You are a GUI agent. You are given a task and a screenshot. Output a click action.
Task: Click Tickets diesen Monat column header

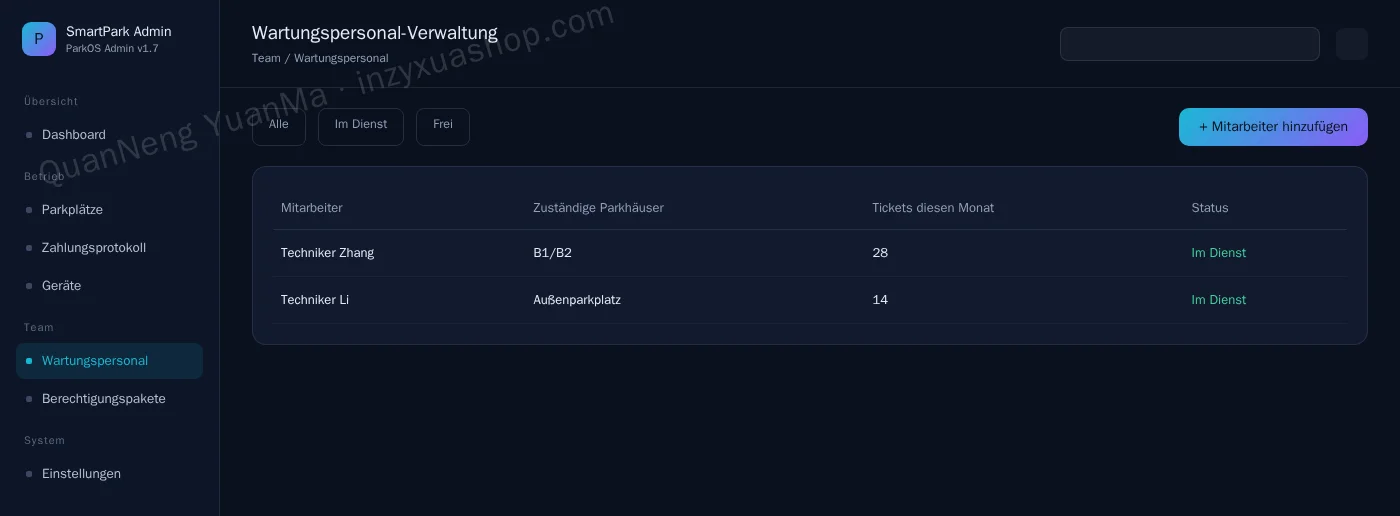coord(933,208)
